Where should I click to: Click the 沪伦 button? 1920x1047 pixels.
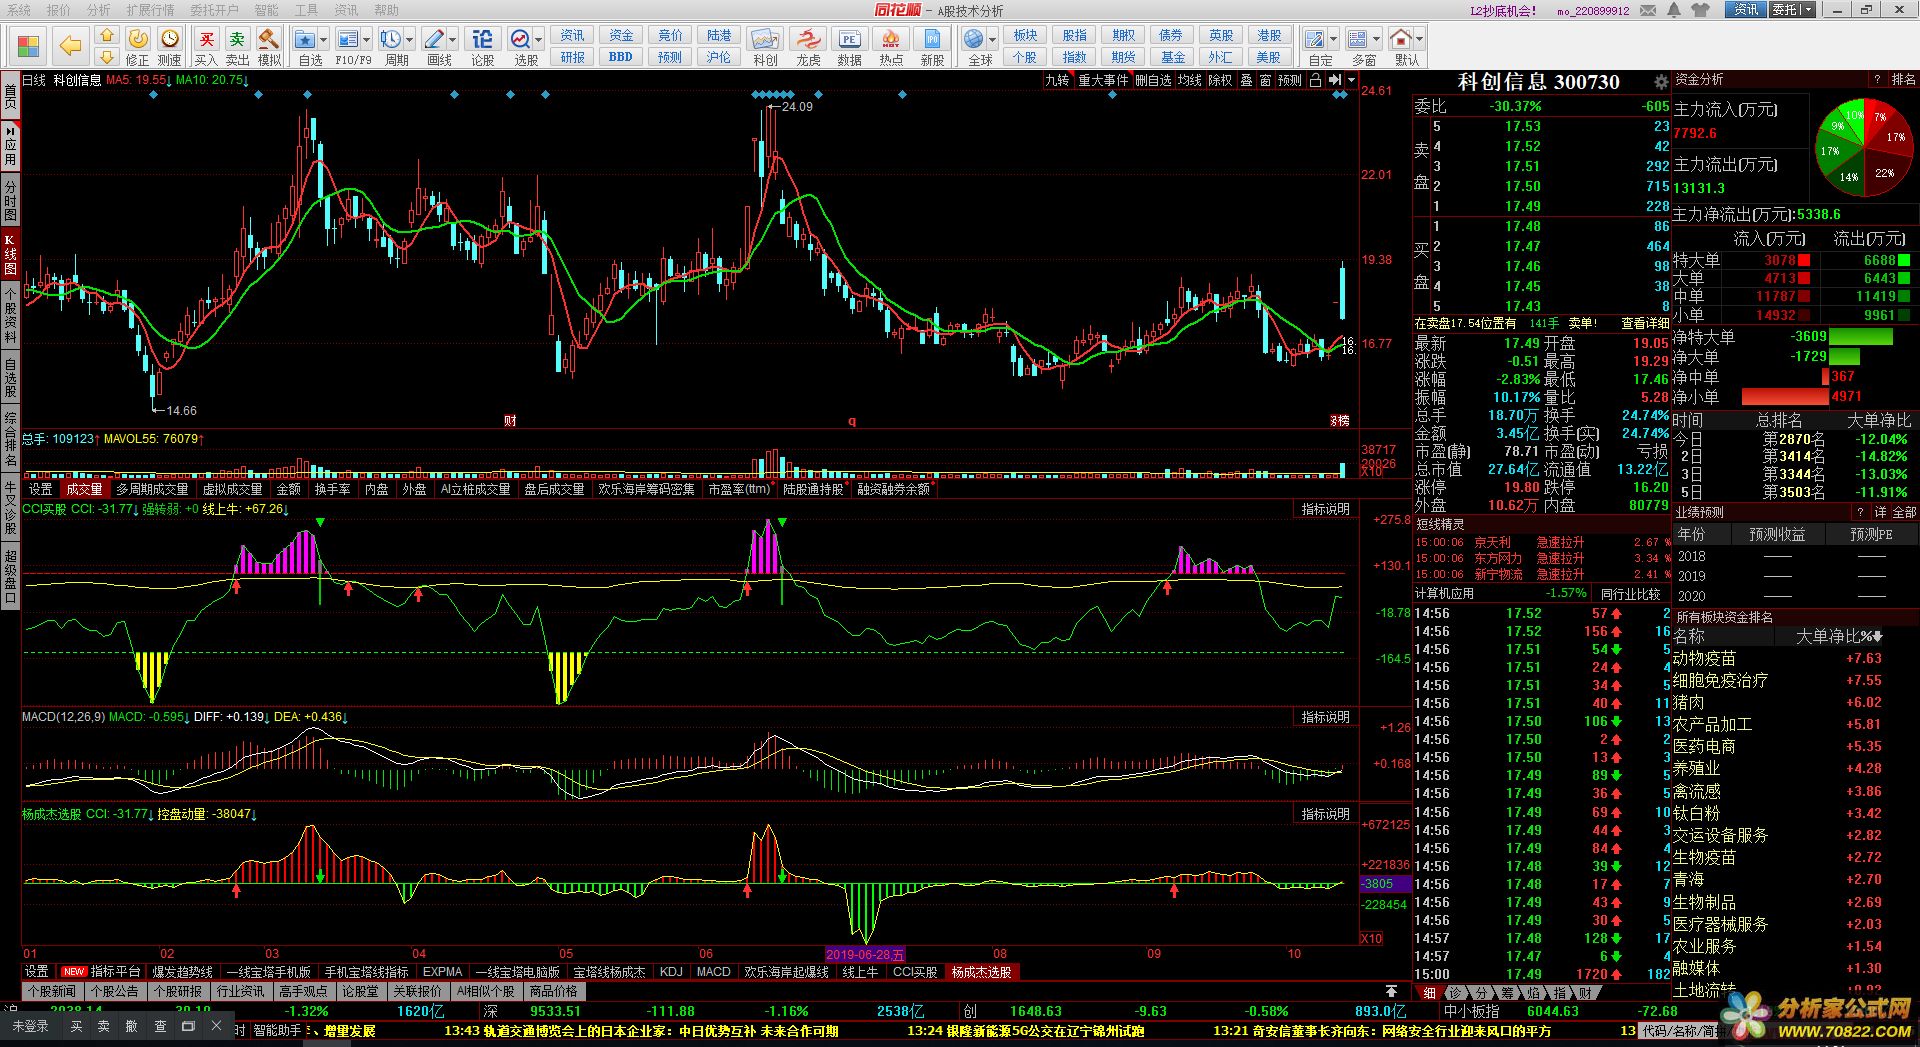coord(719,57)
